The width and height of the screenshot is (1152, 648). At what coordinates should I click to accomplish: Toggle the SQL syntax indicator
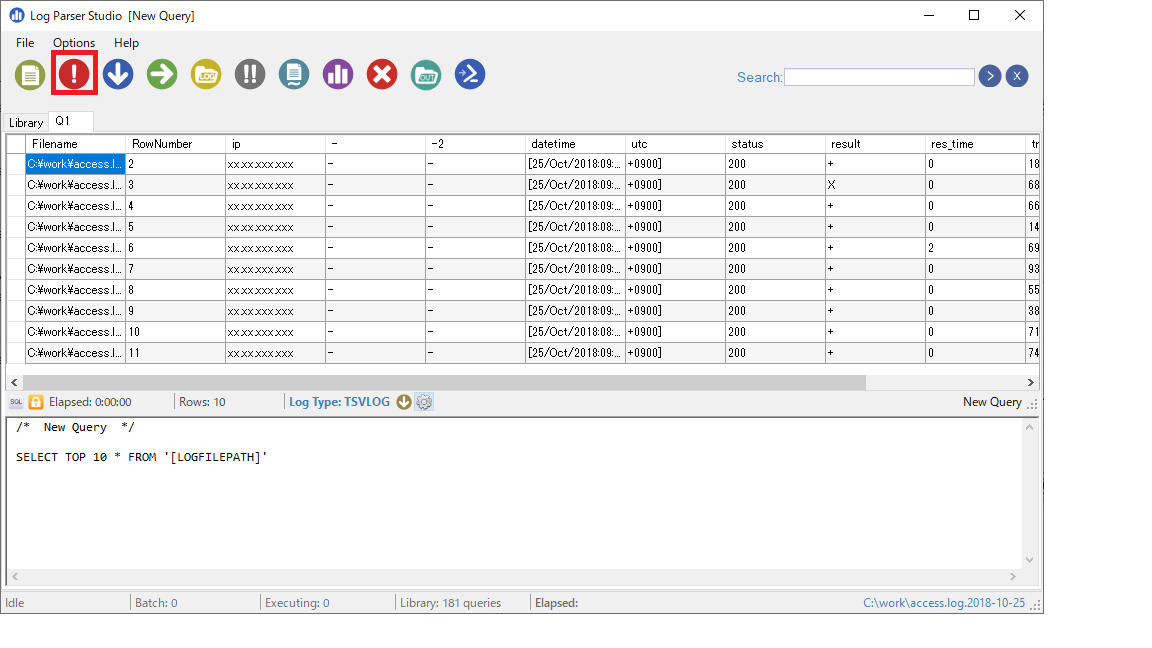point(14,402)
